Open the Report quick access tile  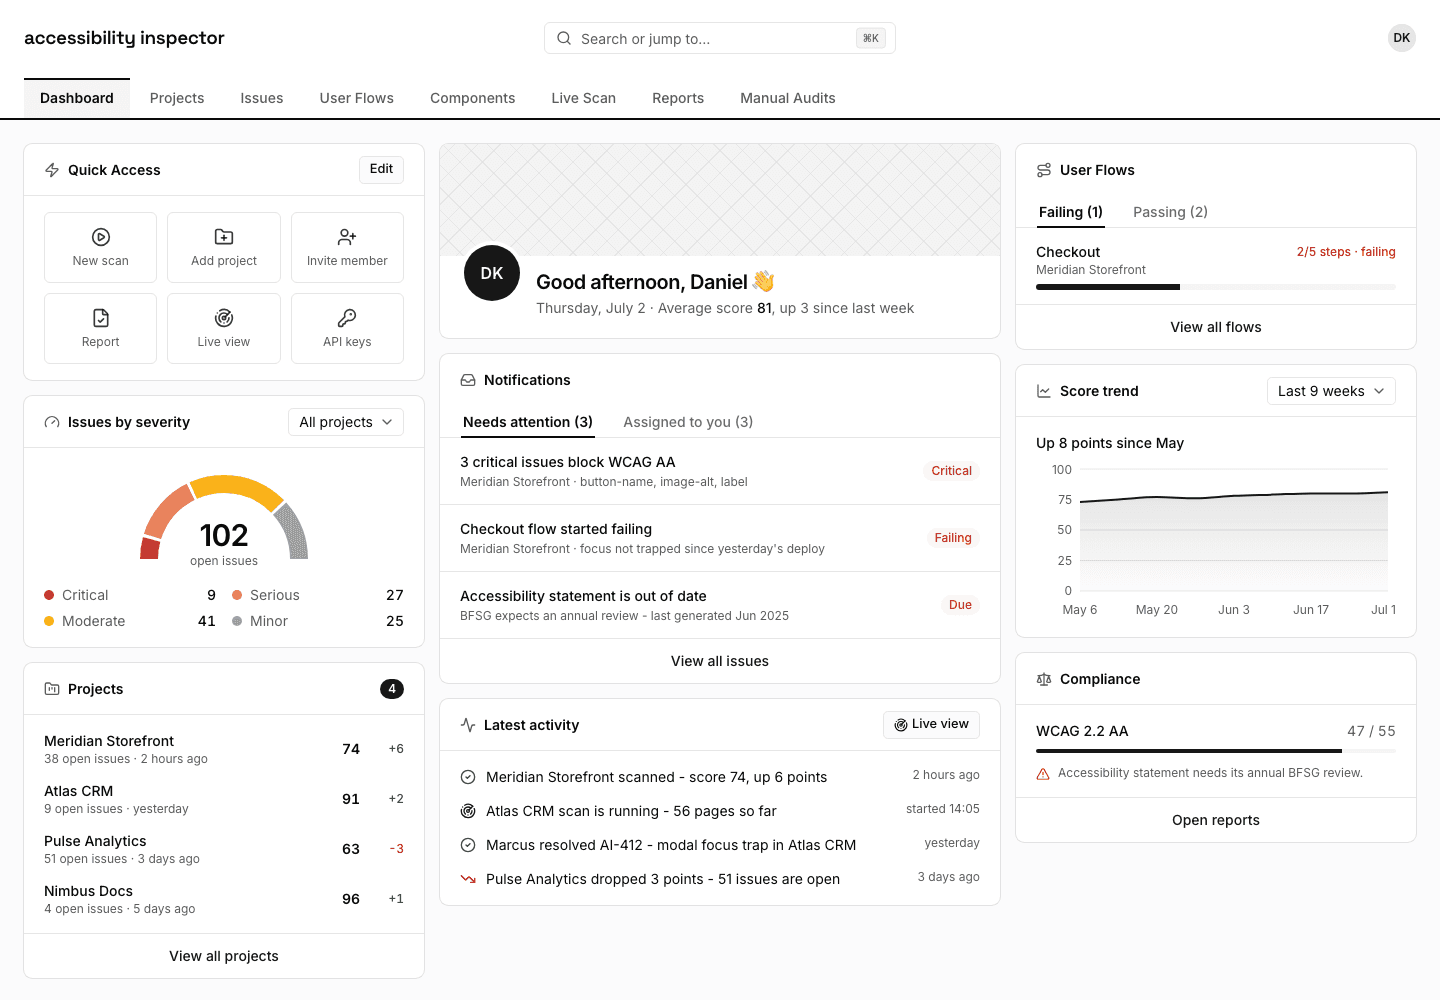point(100,328)
